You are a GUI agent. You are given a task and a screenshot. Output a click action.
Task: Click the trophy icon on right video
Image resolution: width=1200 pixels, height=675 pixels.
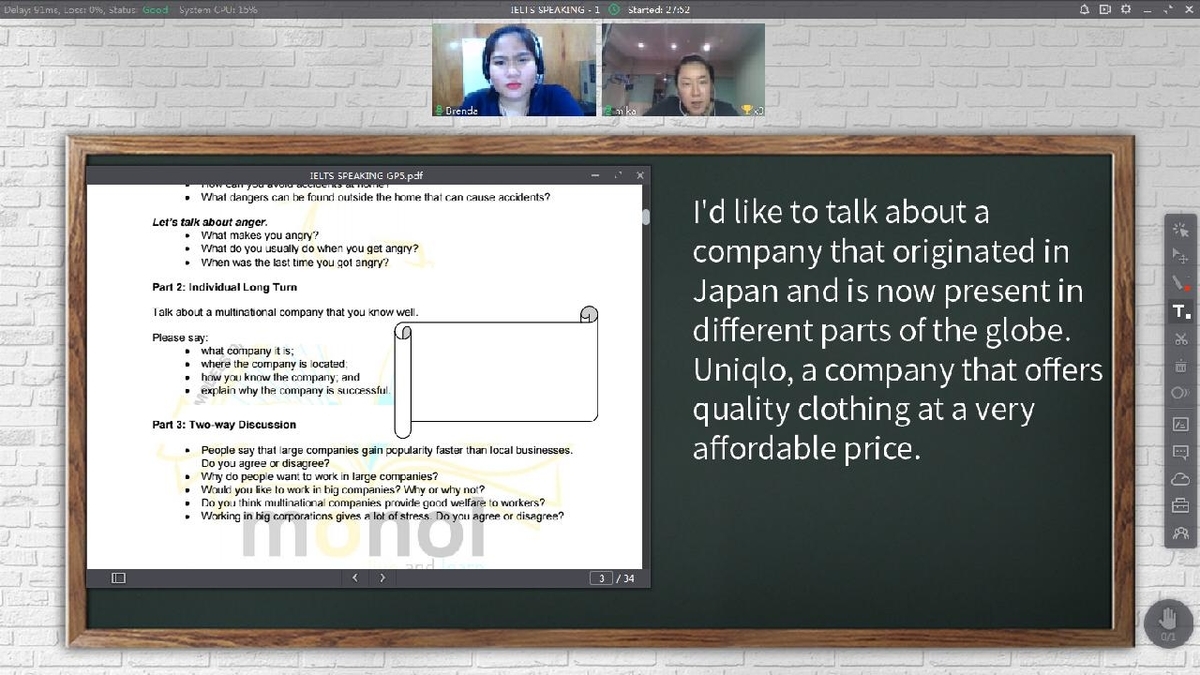pyautogui.click(x=746, y=110)
